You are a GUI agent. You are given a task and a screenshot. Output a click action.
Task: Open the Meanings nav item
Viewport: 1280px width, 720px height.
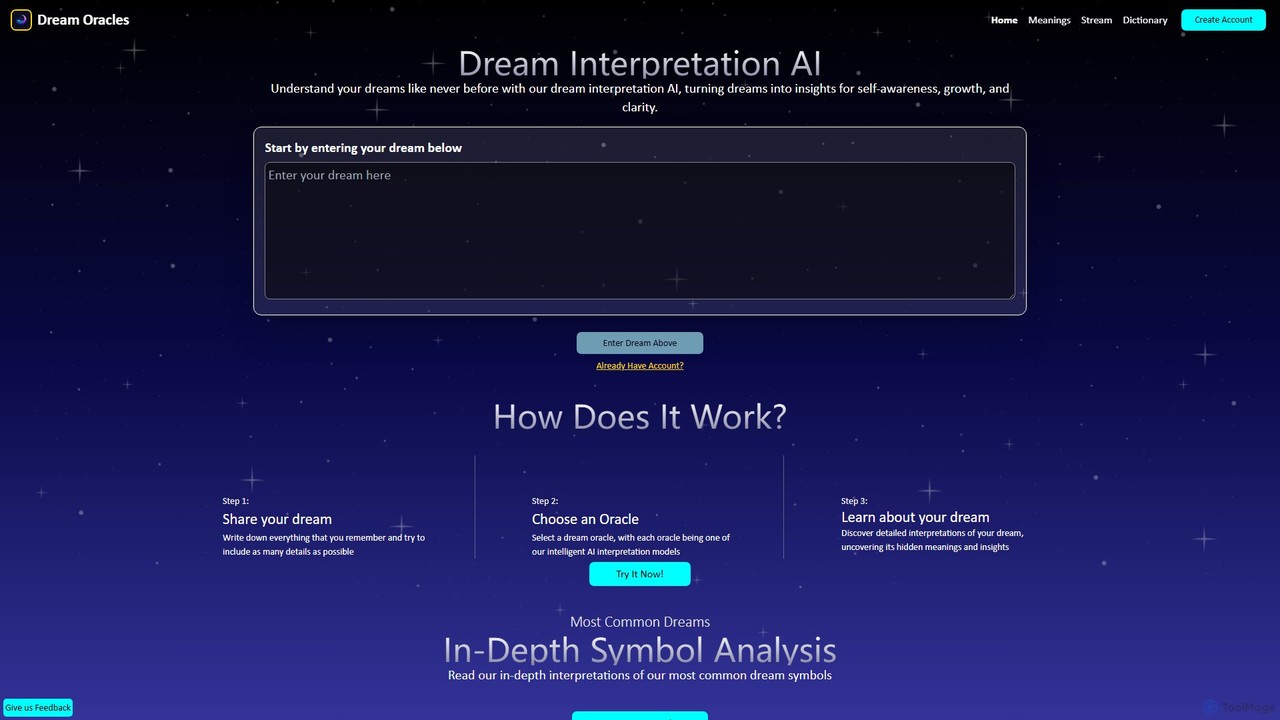(x=1049, y=20)
